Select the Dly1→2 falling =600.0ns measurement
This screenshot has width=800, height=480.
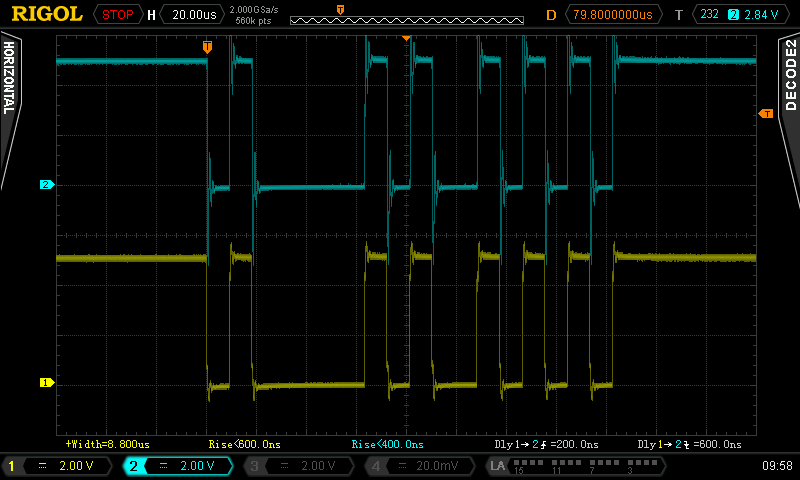point(689,444)
